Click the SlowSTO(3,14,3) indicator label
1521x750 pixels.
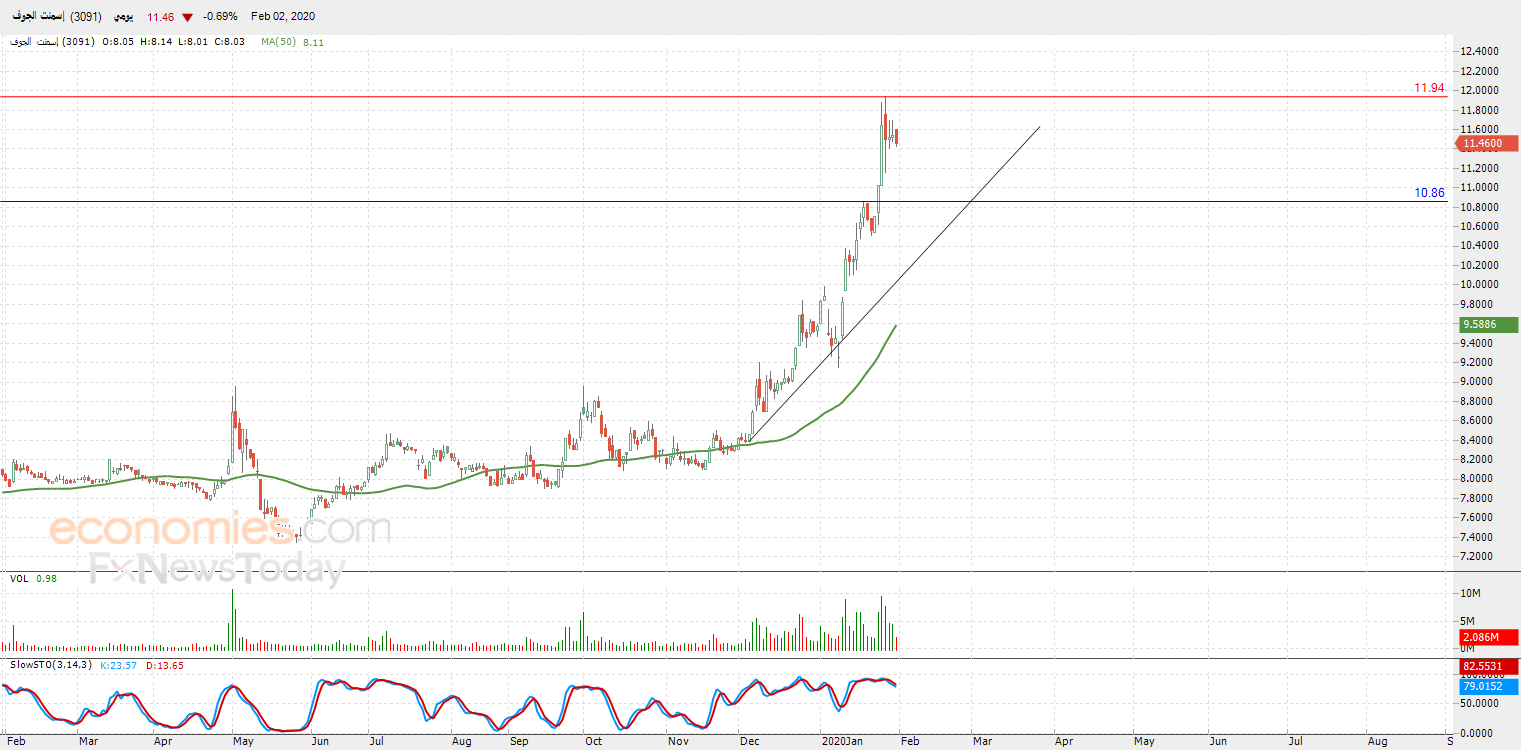pos(51,665)
